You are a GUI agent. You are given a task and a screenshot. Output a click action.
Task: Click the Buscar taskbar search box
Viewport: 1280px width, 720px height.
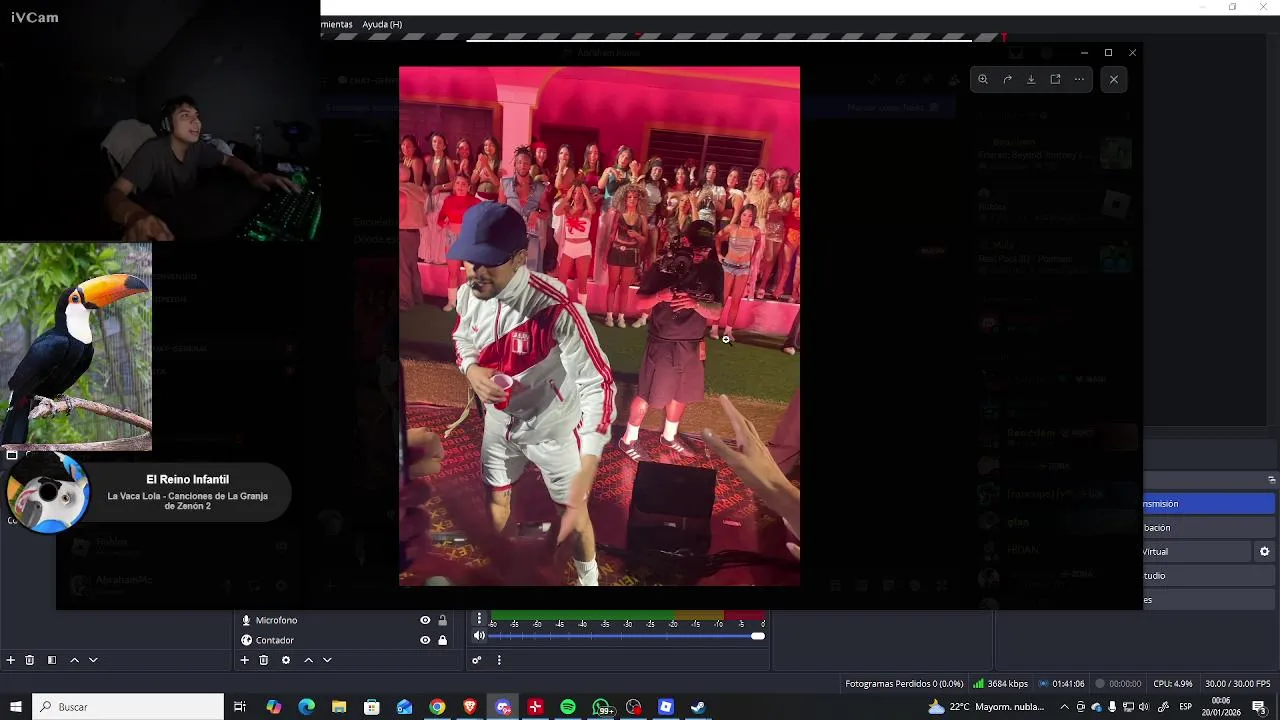point(128,707)
